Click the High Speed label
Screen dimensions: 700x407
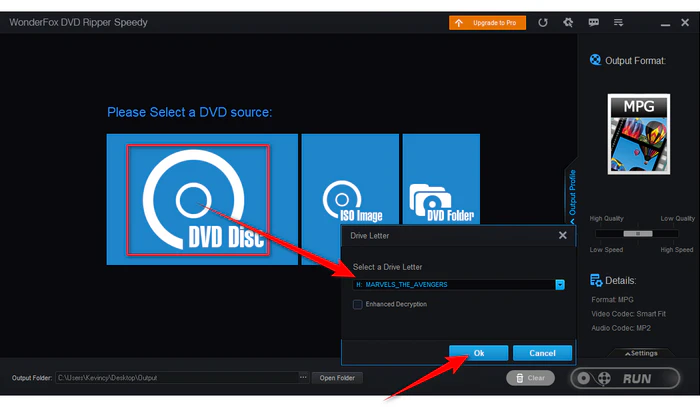point(677,249)
